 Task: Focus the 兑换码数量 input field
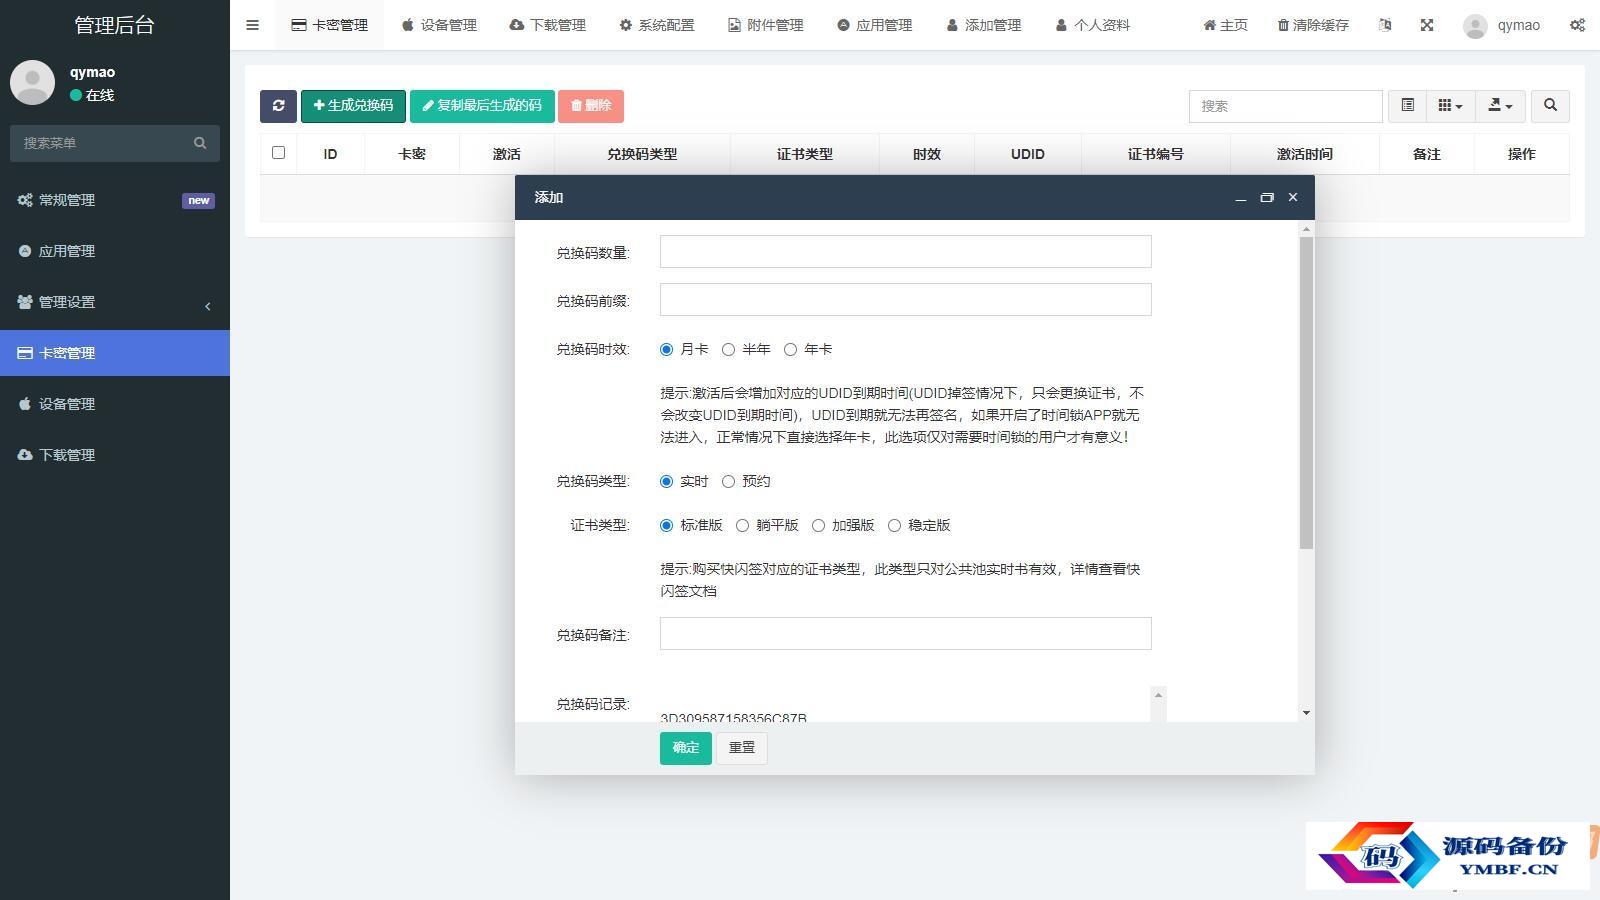click(x=906, y=252)
